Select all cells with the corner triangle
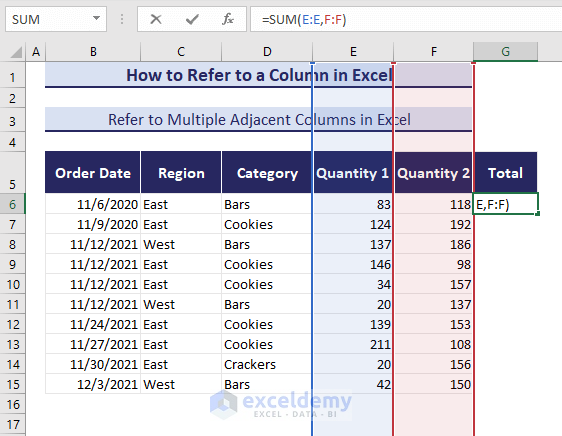Viewport: 562px width, 436px height. pos(16,53)
